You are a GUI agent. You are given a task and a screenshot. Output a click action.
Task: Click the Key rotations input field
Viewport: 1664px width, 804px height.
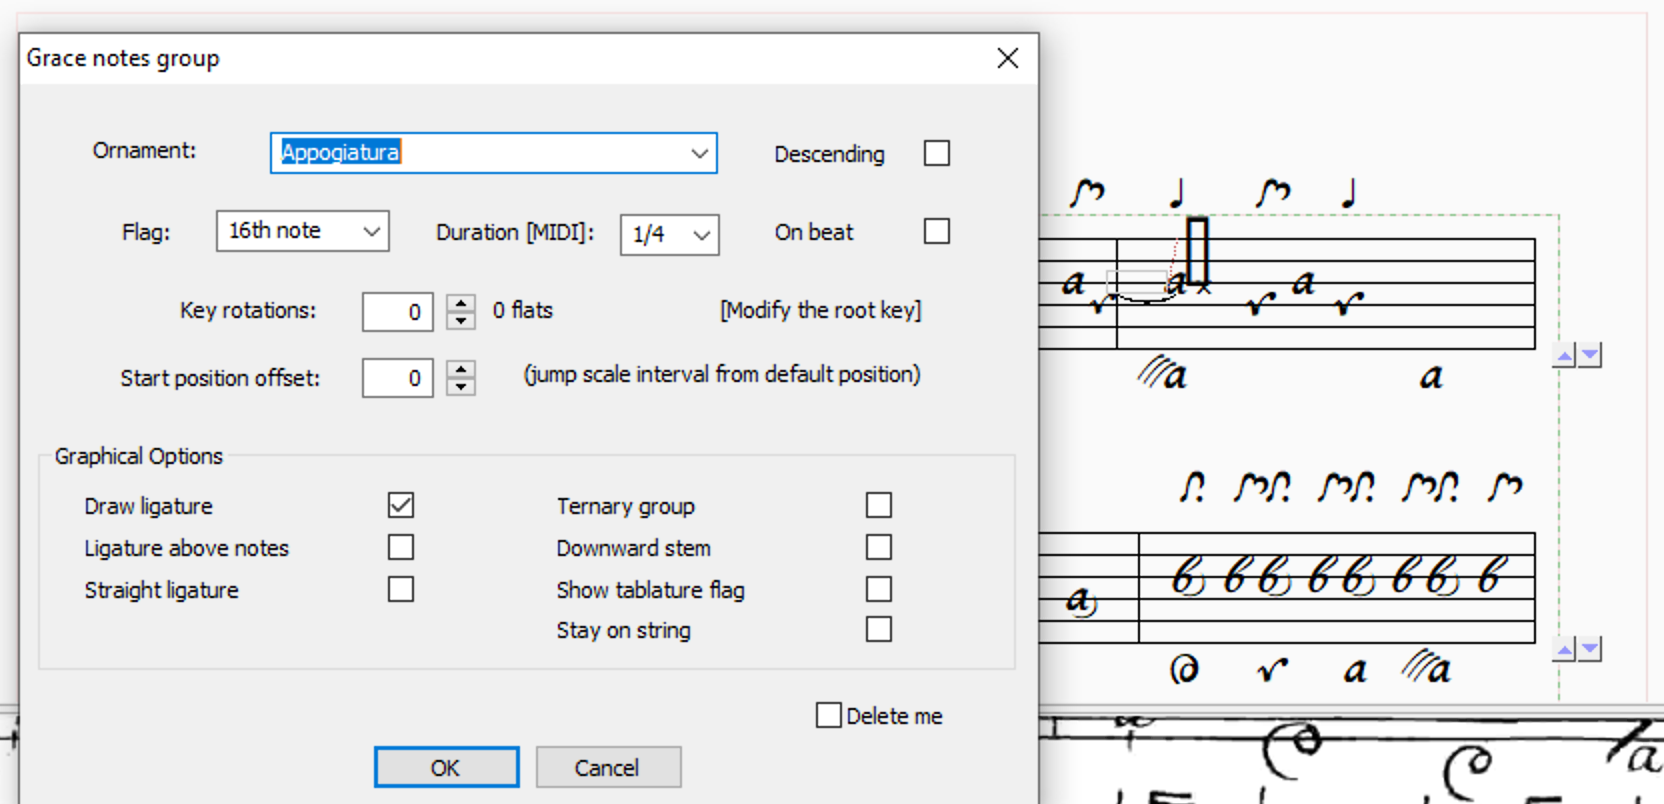[x=397, y=312]
